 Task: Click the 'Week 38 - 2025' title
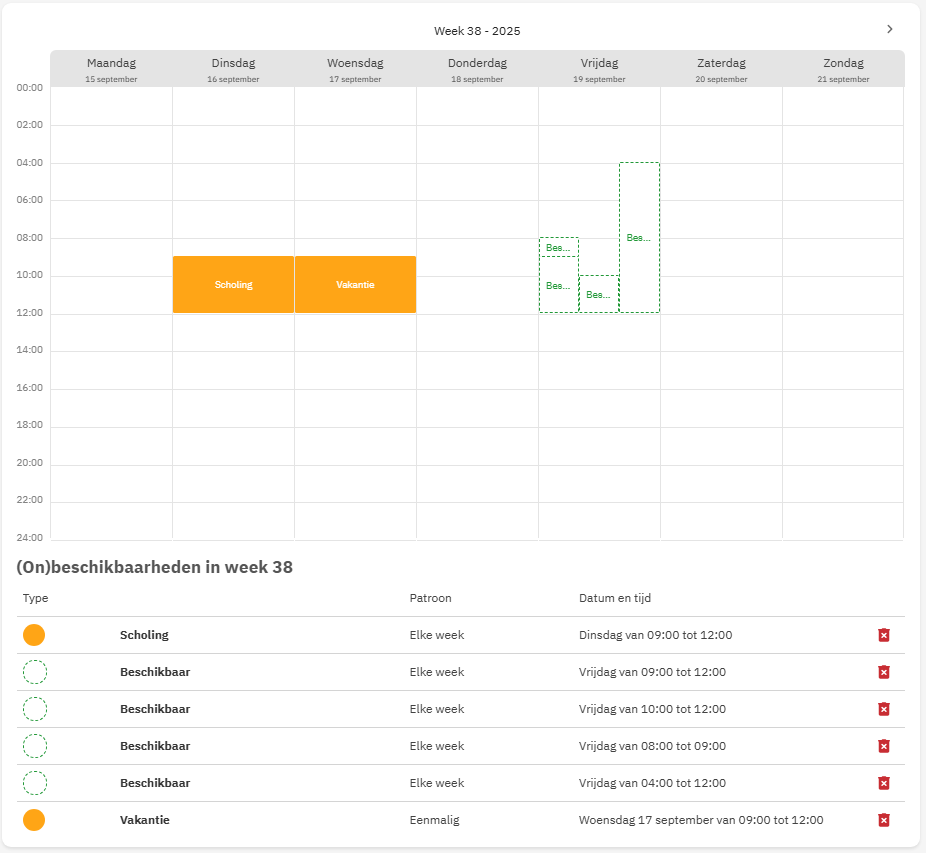[x=477, y=31]
